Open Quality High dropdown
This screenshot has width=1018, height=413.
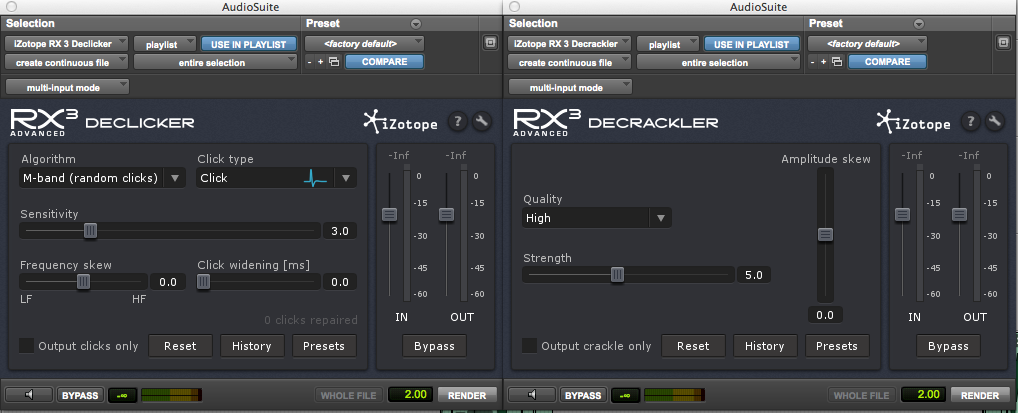click(597, 218)
